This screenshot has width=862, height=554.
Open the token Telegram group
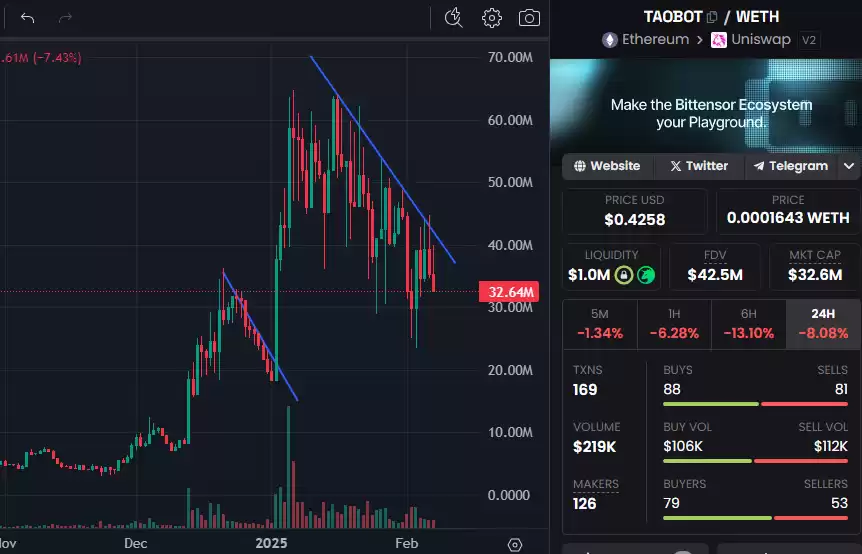(x=791, y=166)
